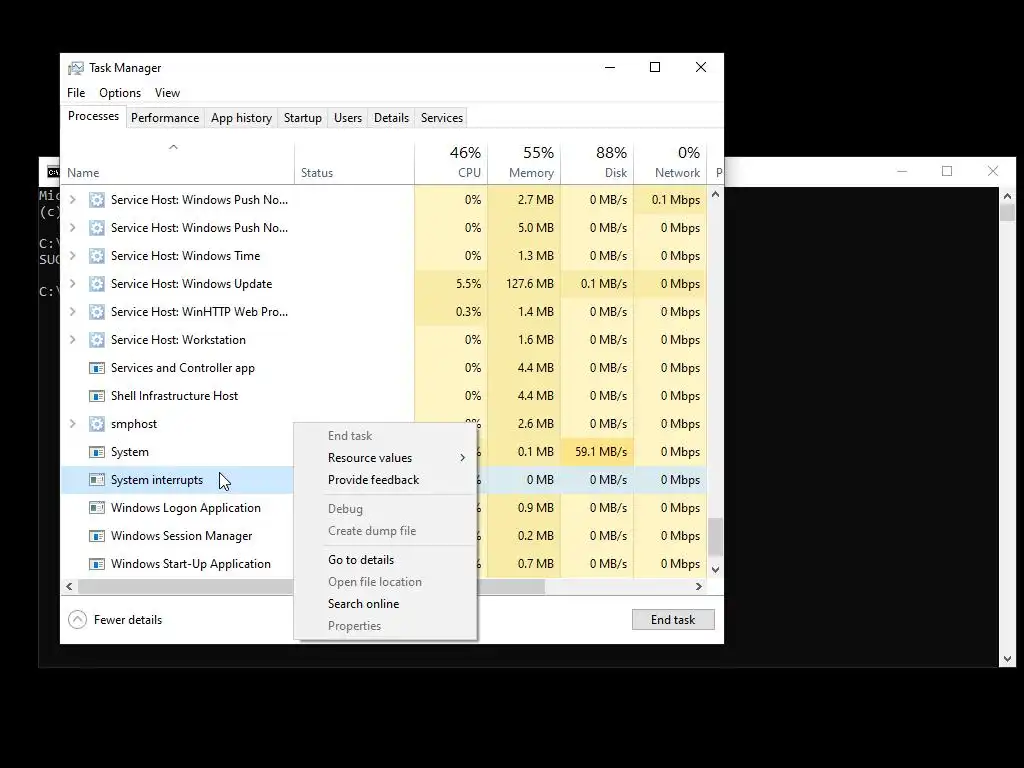Sort by Status column header
Image resolution: width=1024 pixels, height=768 pixels.
[x=354, y=163]
